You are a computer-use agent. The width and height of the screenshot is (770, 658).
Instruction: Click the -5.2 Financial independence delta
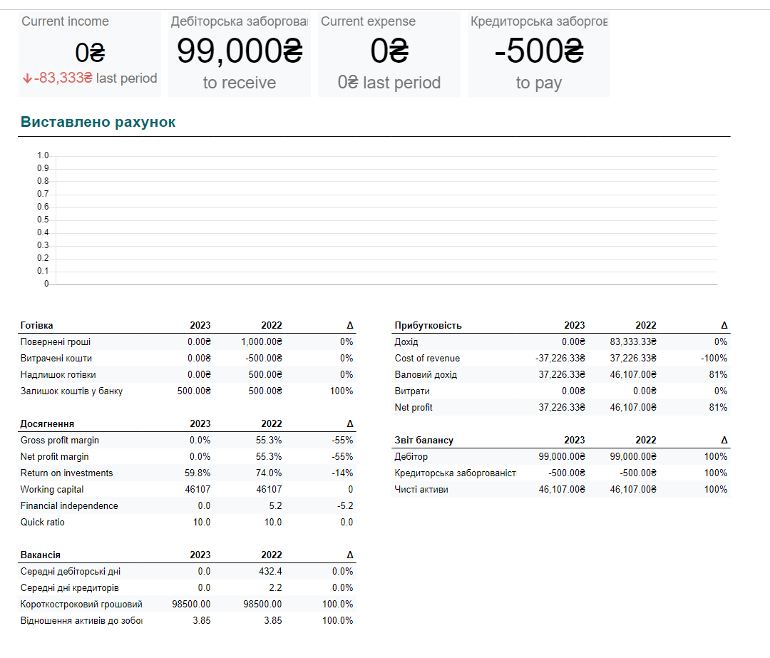(x=346, y=506)
